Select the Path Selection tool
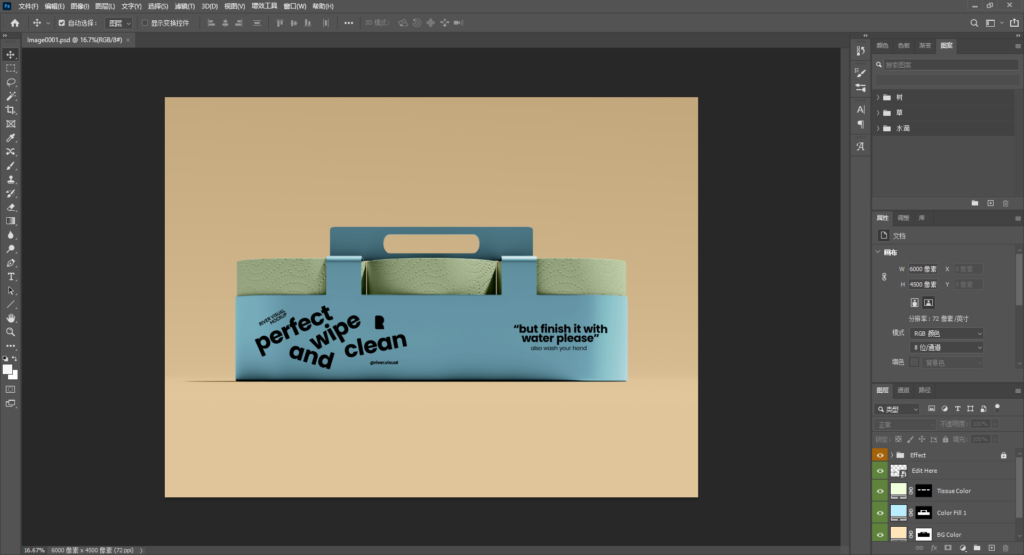1024x555 pixels. (x=10, y=291)
